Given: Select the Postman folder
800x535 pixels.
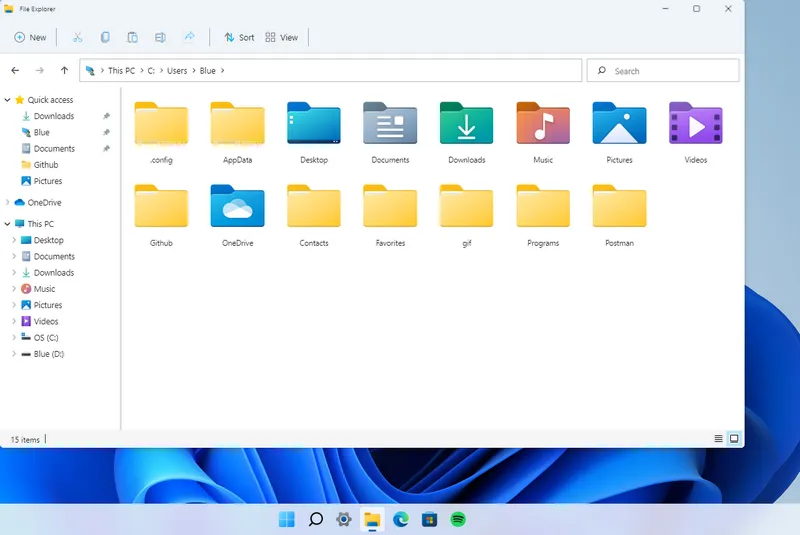Looking at the screenshot, I should coord(619,216).
